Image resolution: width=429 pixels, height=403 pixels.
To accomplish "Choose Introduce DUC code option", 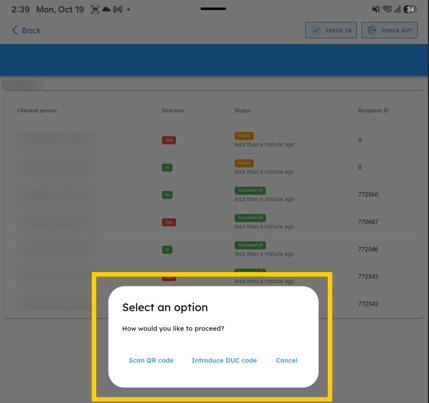I will pyautogui.click(x=224, y=360).
